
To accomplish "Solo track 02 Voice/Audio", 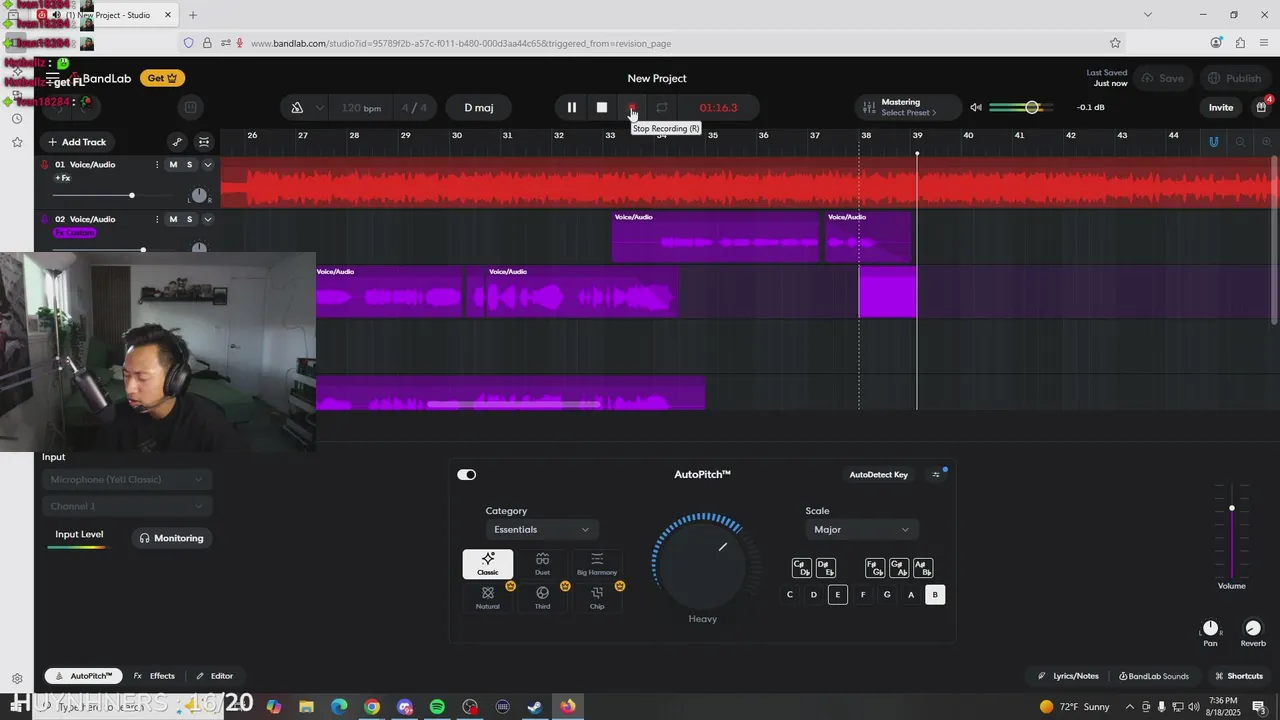I will coord(189,219).
